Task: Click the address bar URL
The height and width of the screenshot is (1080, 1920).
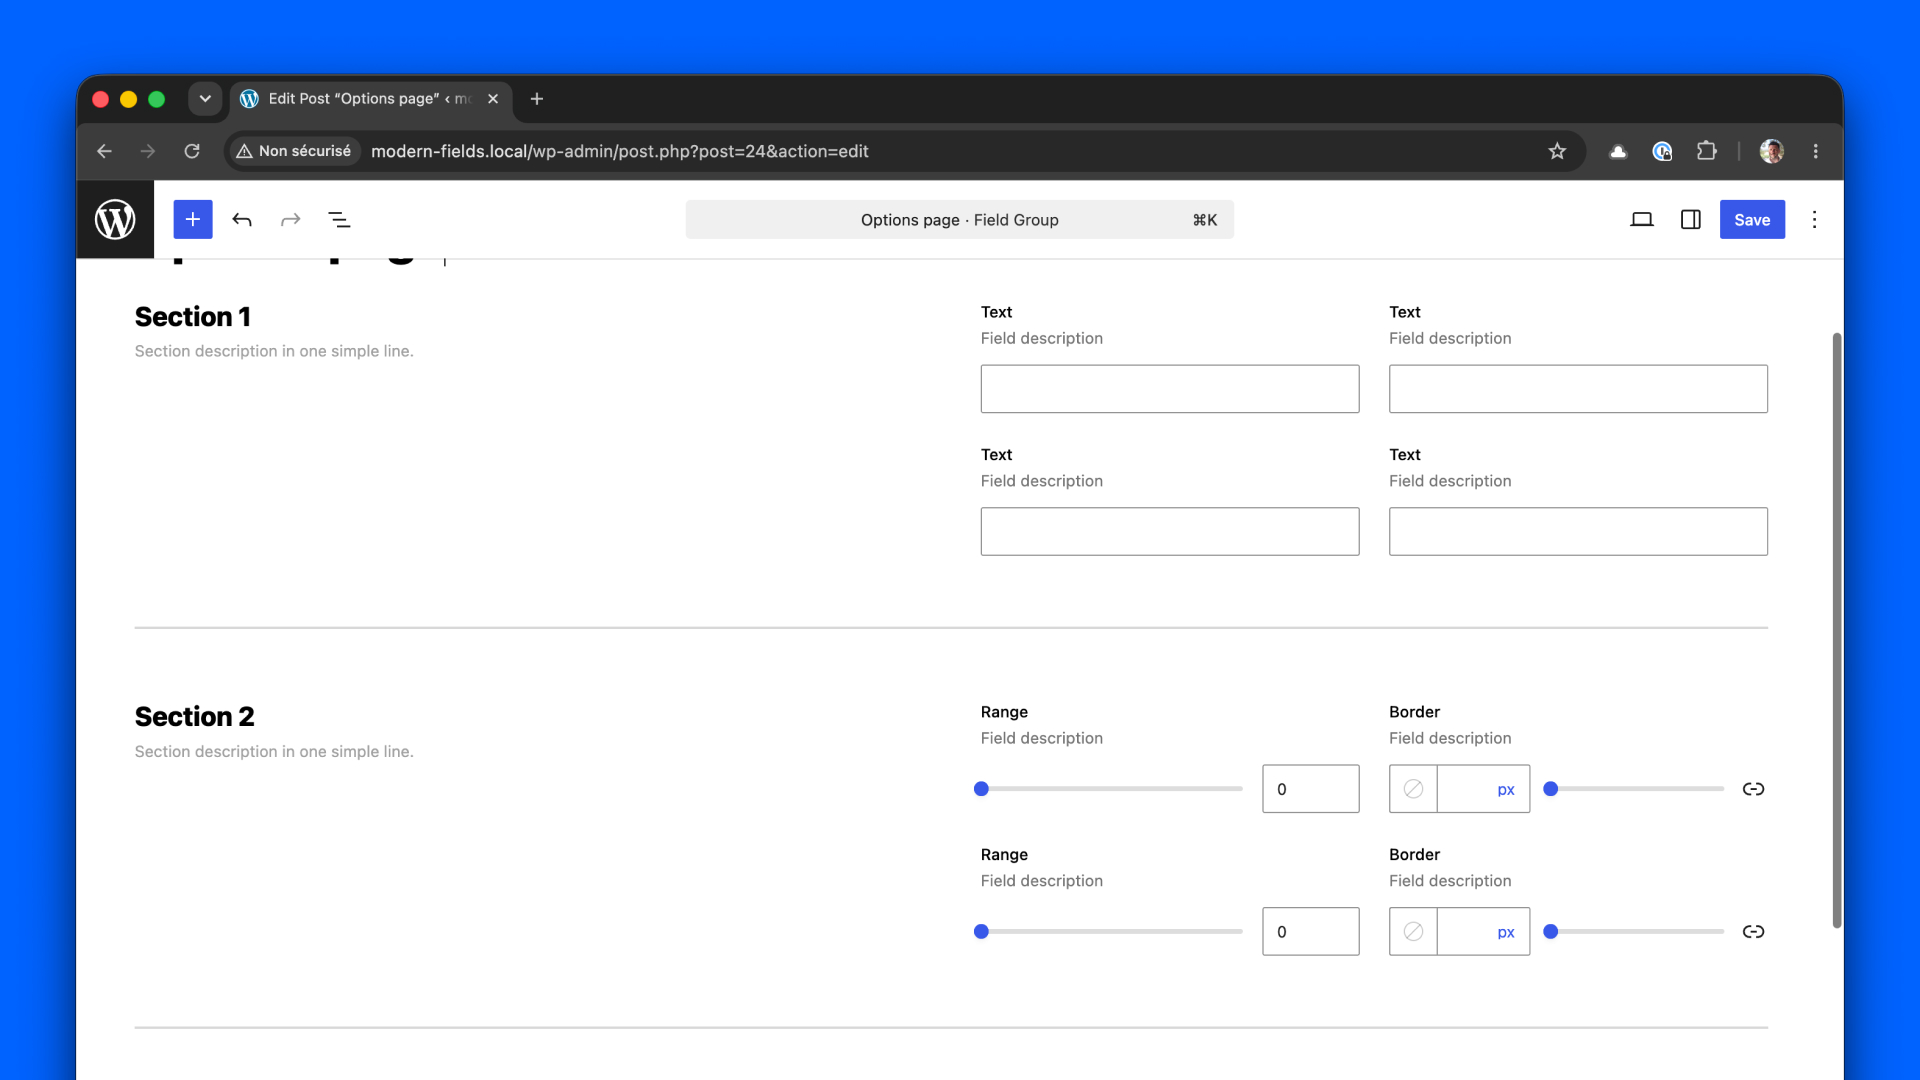Action: (x=620, y=151)
